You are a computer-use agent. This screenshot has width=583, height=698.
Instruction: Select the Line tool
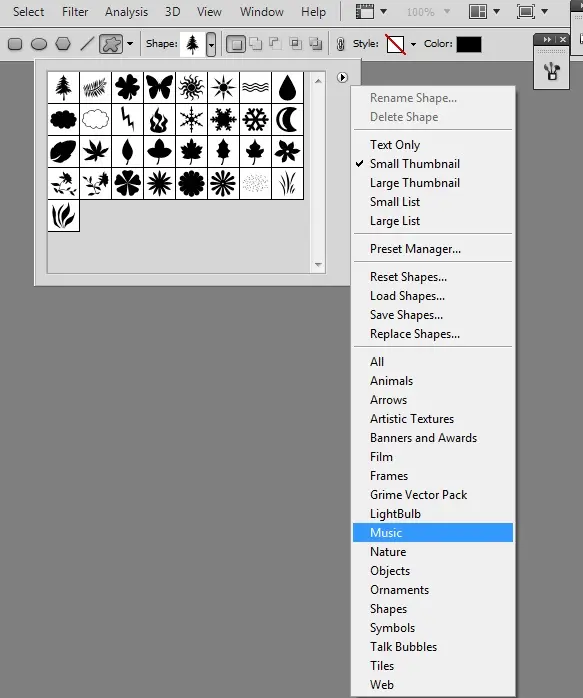pos(87,44)
